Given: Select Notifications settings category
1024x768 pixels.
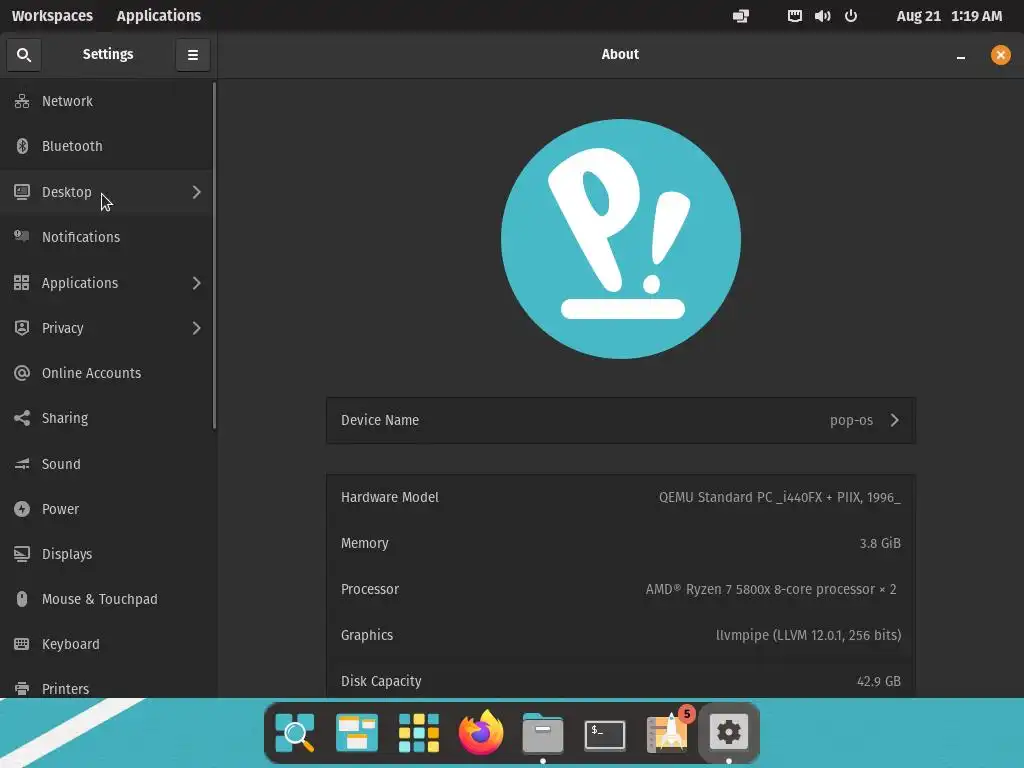Looking at the screenshot, I should 106,237.
